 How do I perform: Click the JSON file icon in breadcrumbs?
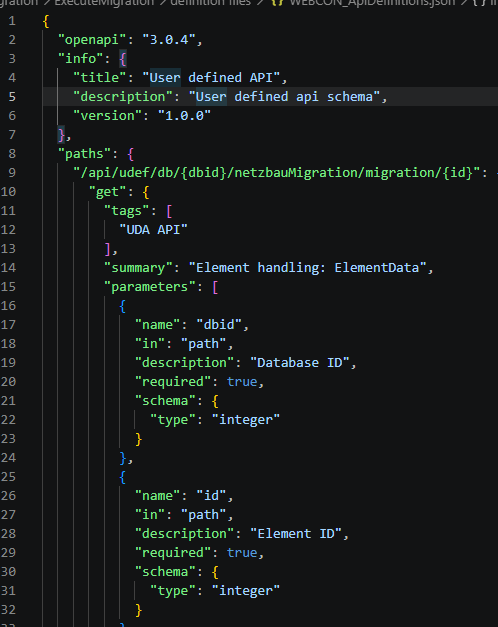tap(277, 2)
